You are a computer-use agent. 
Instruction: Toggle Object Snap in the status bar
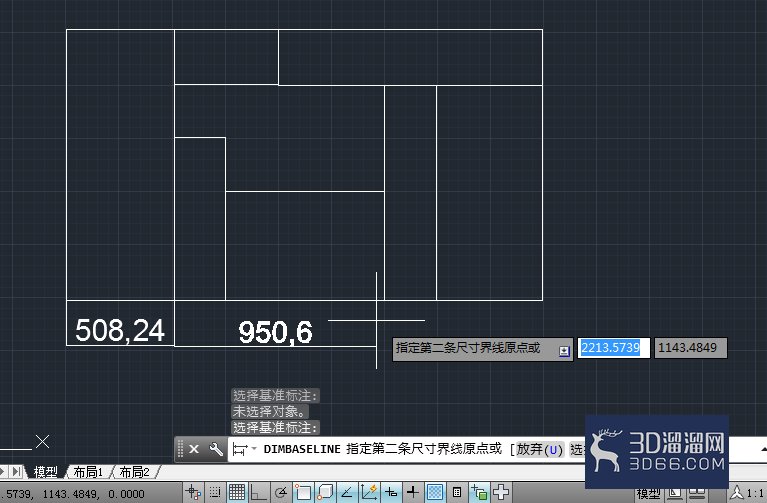(303, 492)
